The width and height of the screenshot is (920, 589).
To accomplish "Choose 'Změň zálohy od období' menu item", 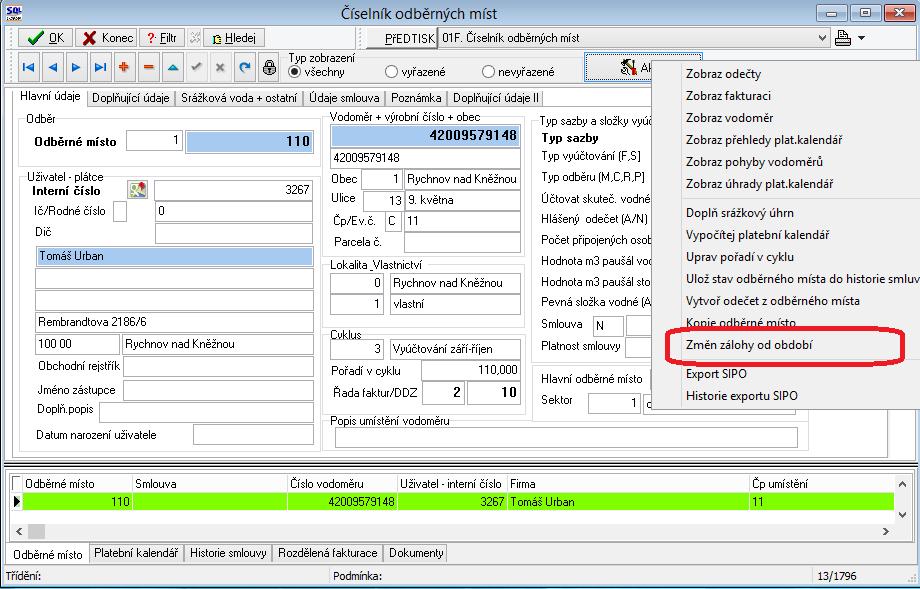I will [749, 345].
